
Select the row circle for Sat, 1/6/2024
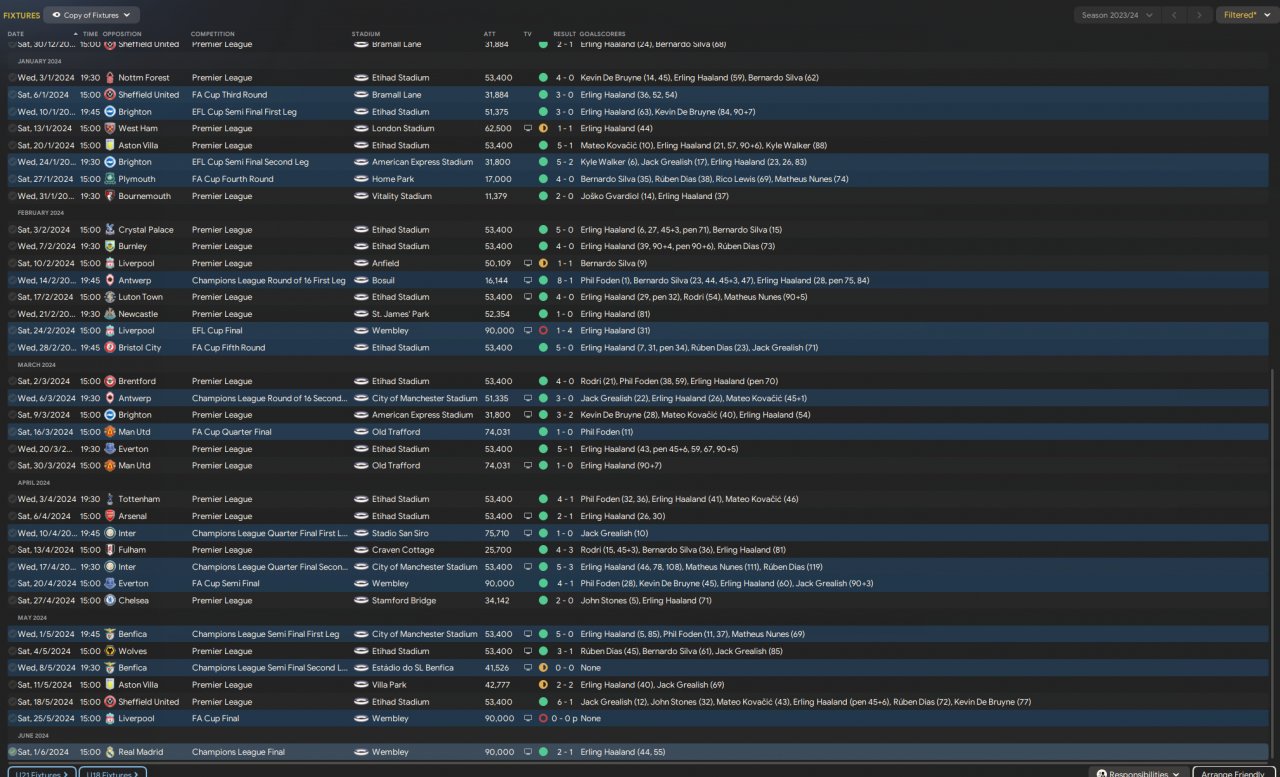[12, 752]
